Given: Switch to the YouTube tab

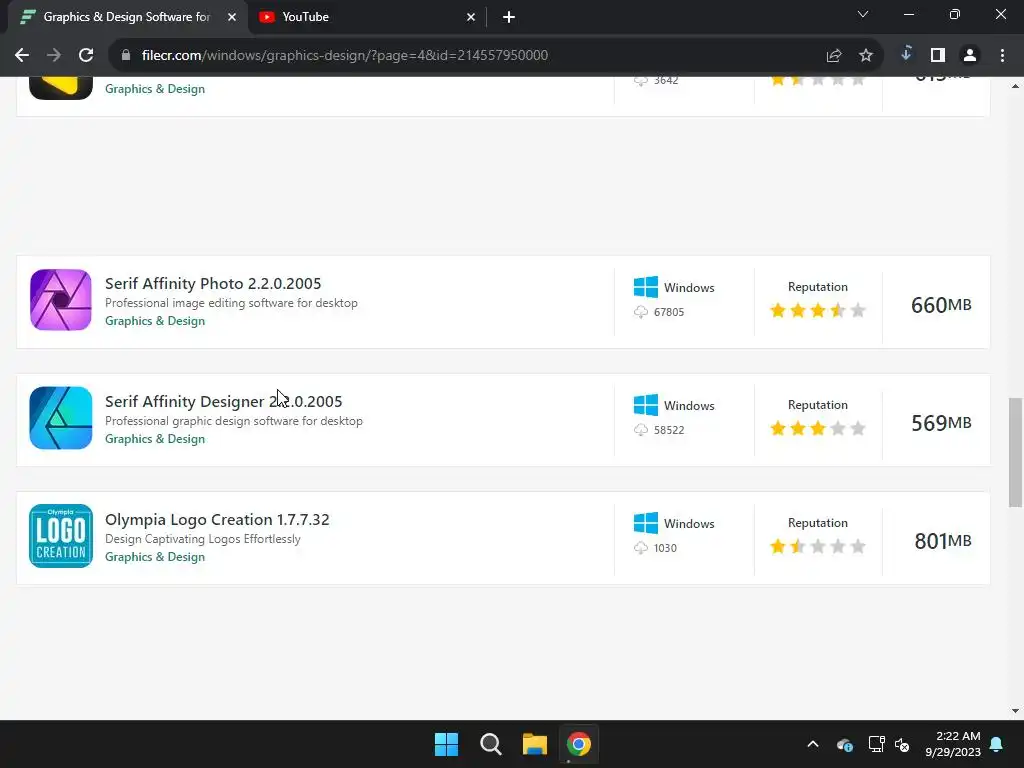Looking at the screenshot, I should tap(366, 17).
